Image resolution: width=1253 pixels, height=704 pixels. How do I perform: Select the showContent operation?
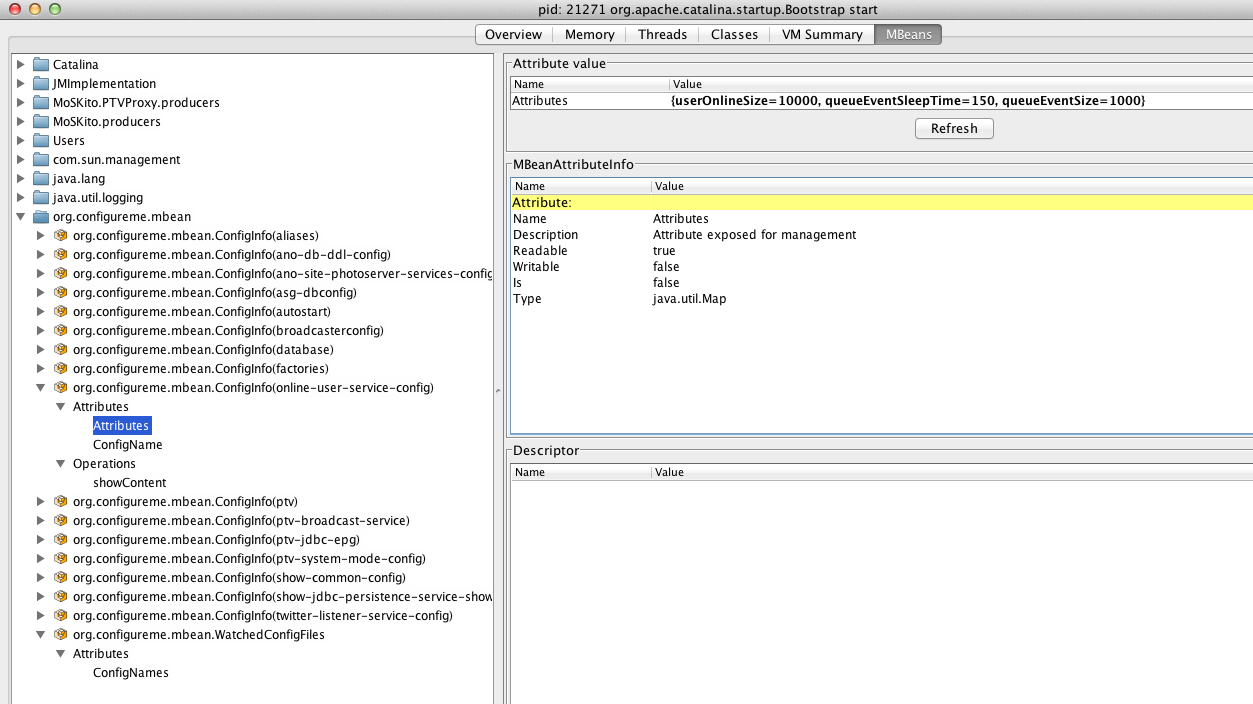tap(129, 482)
